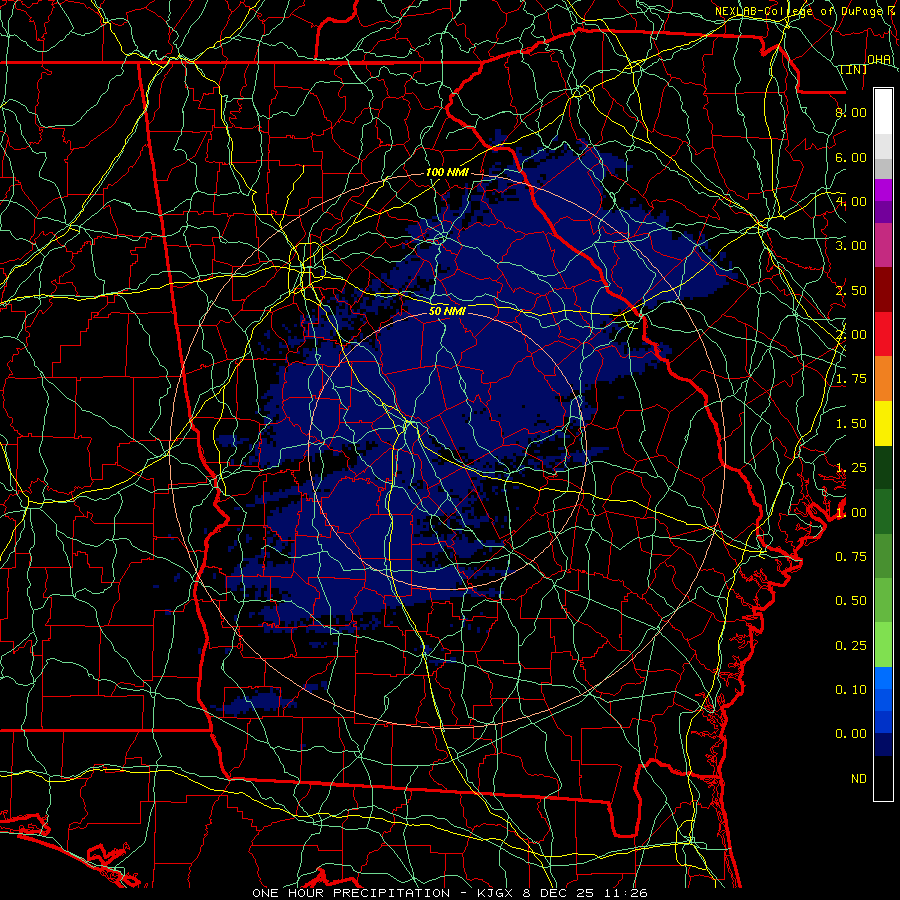
Task: Click the 'KJGX' radar site identifier
Action: coord(496,893)
